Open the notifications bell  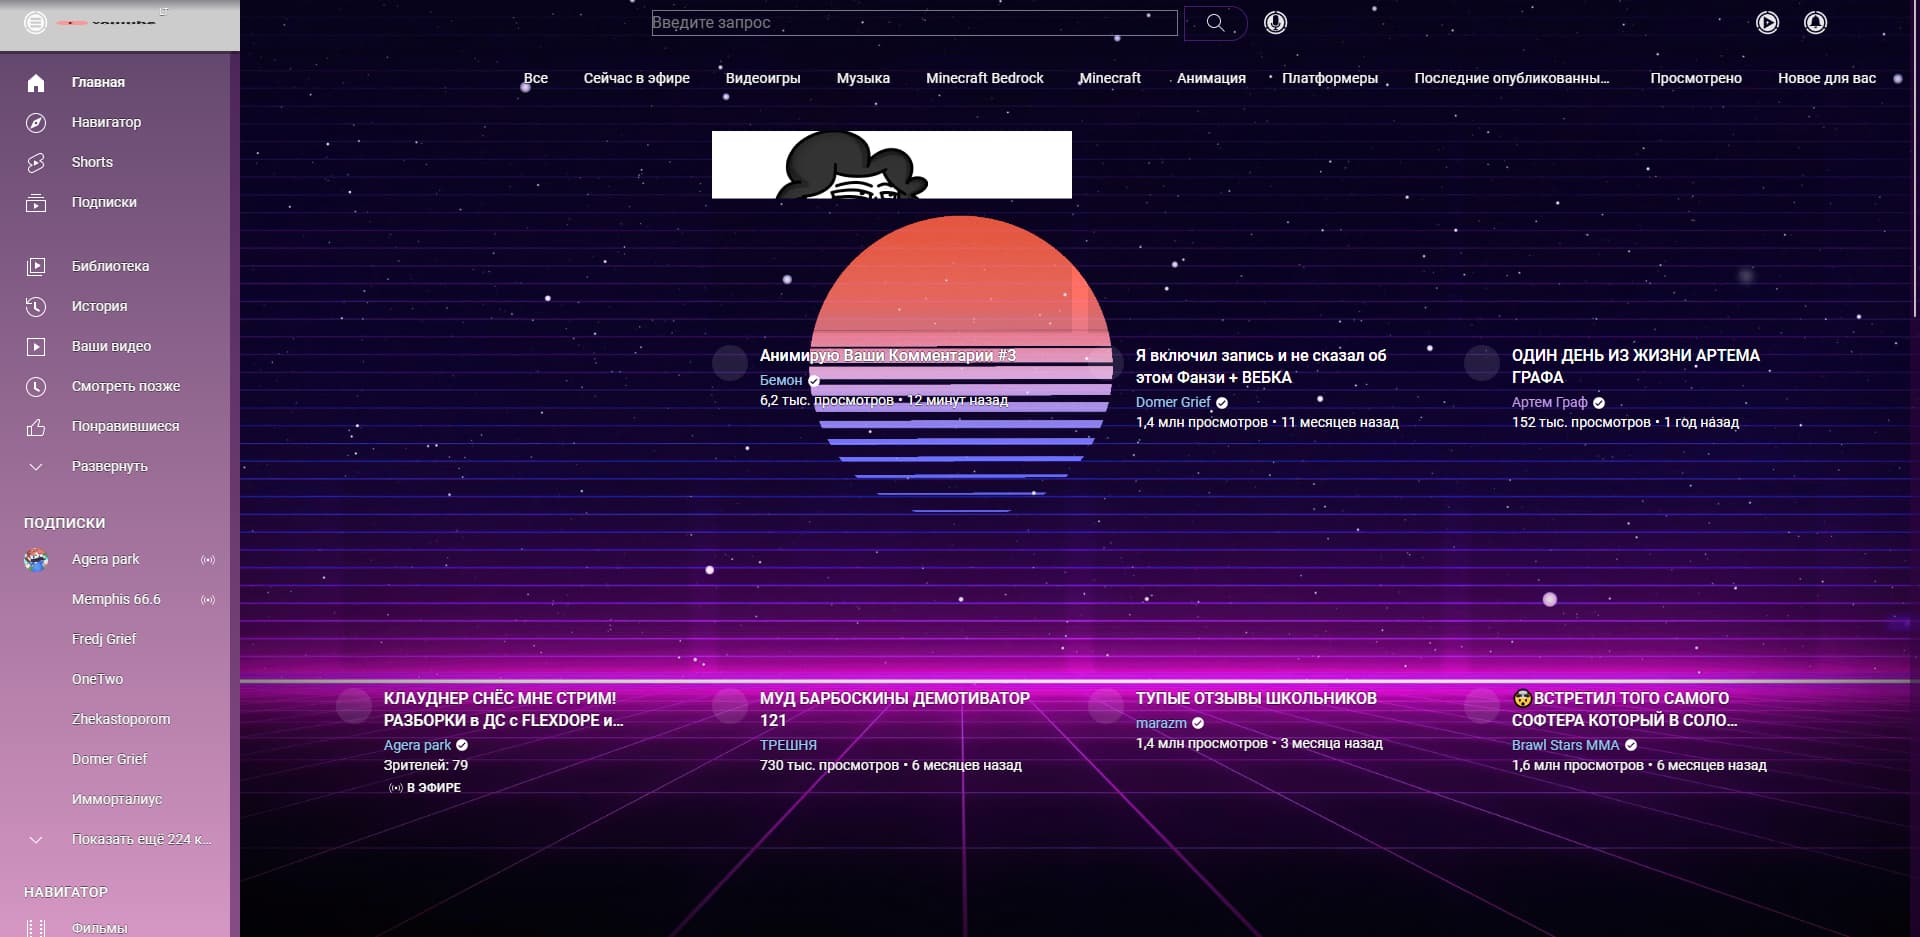coord(1815,23)
